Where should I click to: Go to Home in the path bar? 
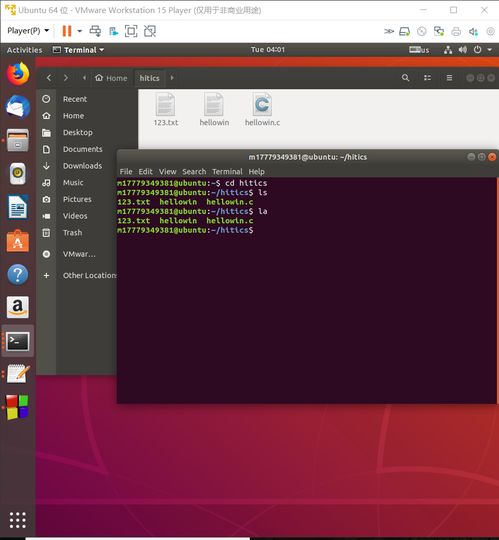click(111, 78)
